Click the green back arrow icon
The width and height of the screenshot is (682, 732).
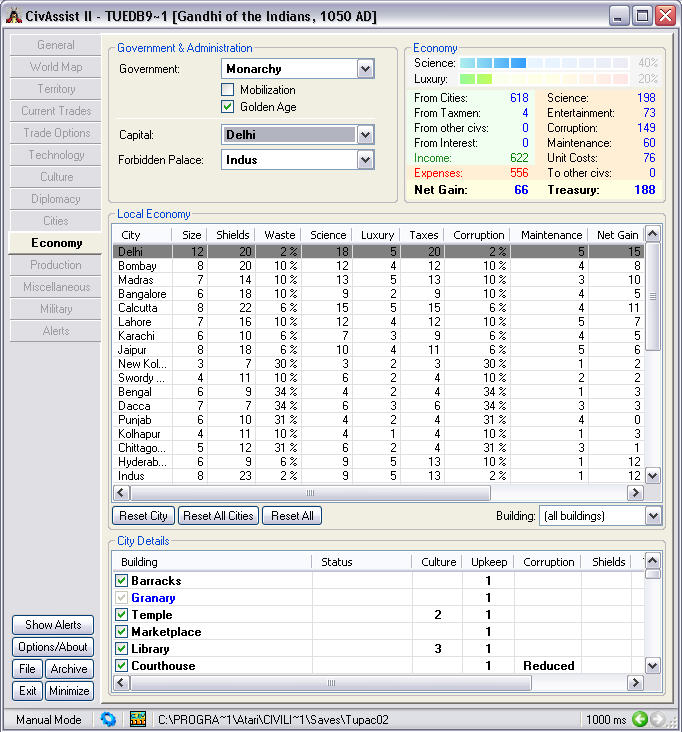pyautogui.click(x=640, y=719)
